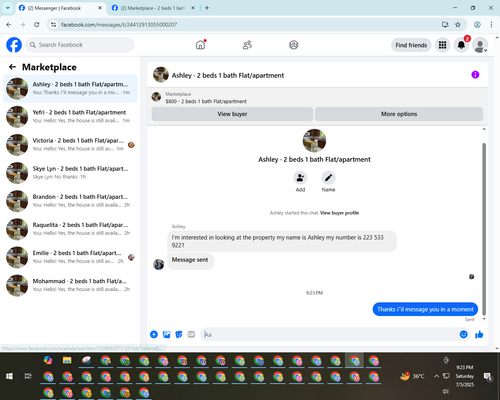Click the Name edit pencil icon

[x=328, y=178]
